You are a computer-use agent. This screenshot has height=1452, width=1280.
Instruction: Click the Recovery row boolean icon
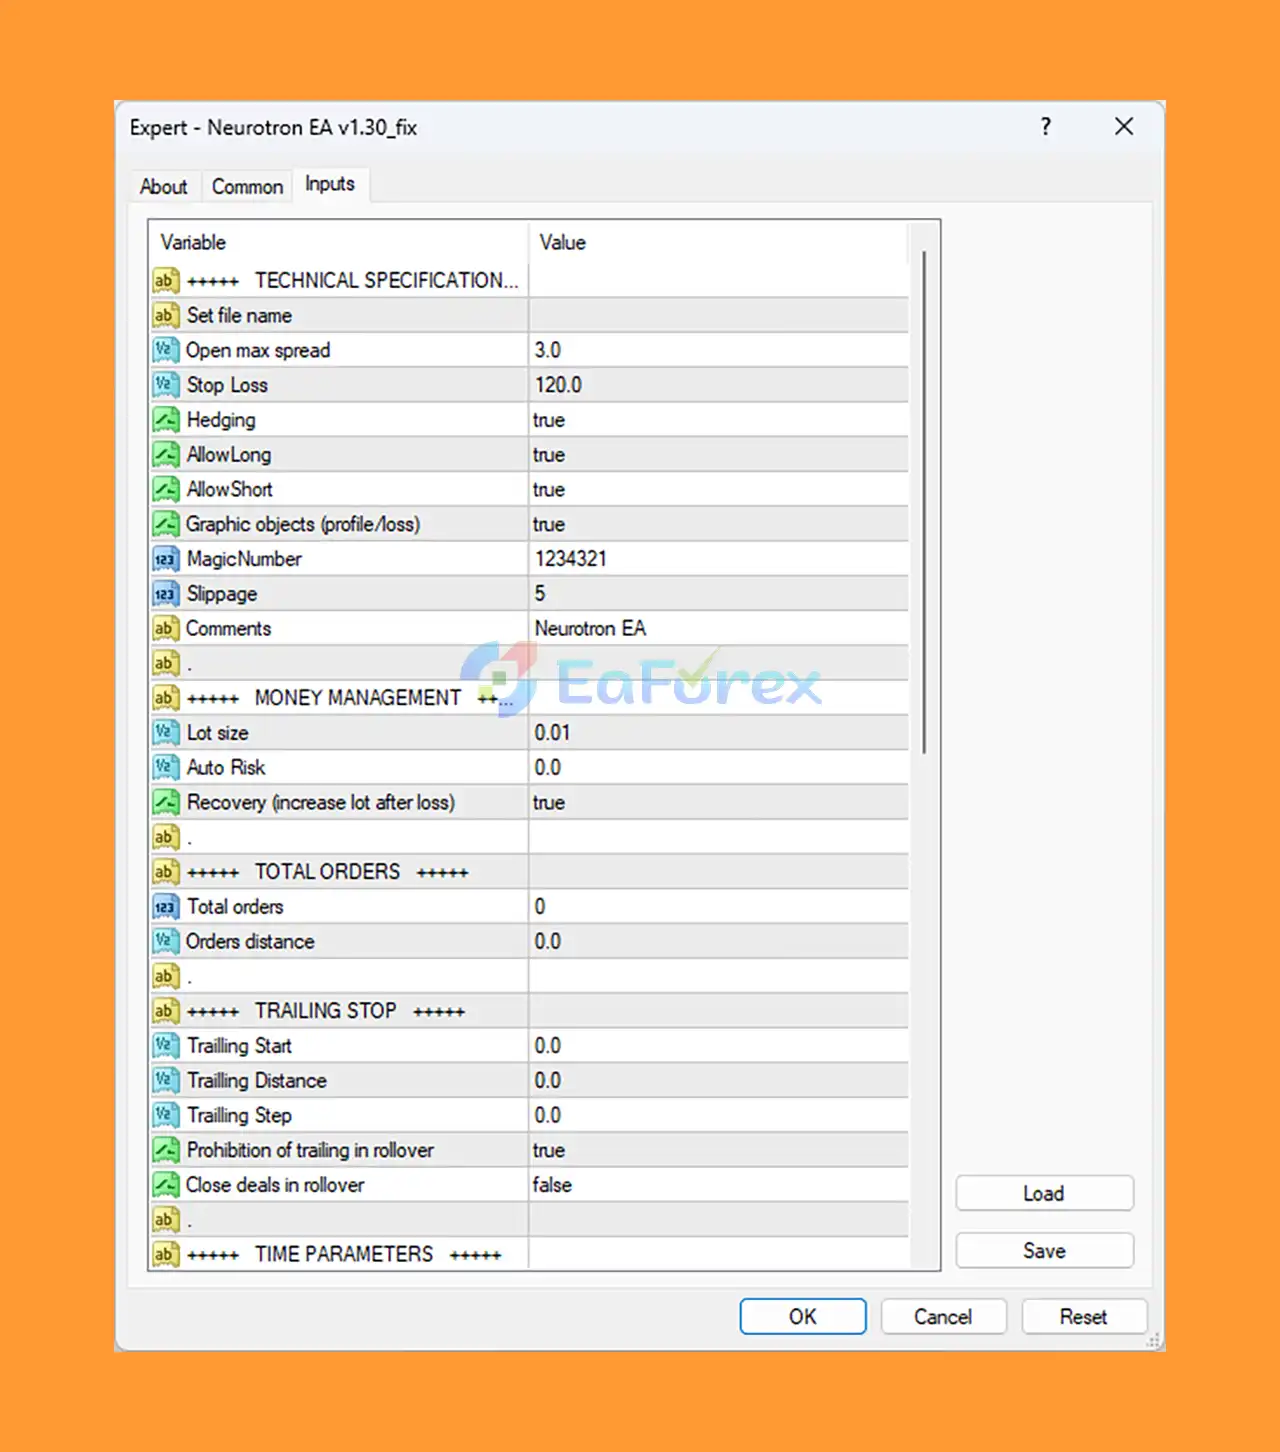pos(165,802)
